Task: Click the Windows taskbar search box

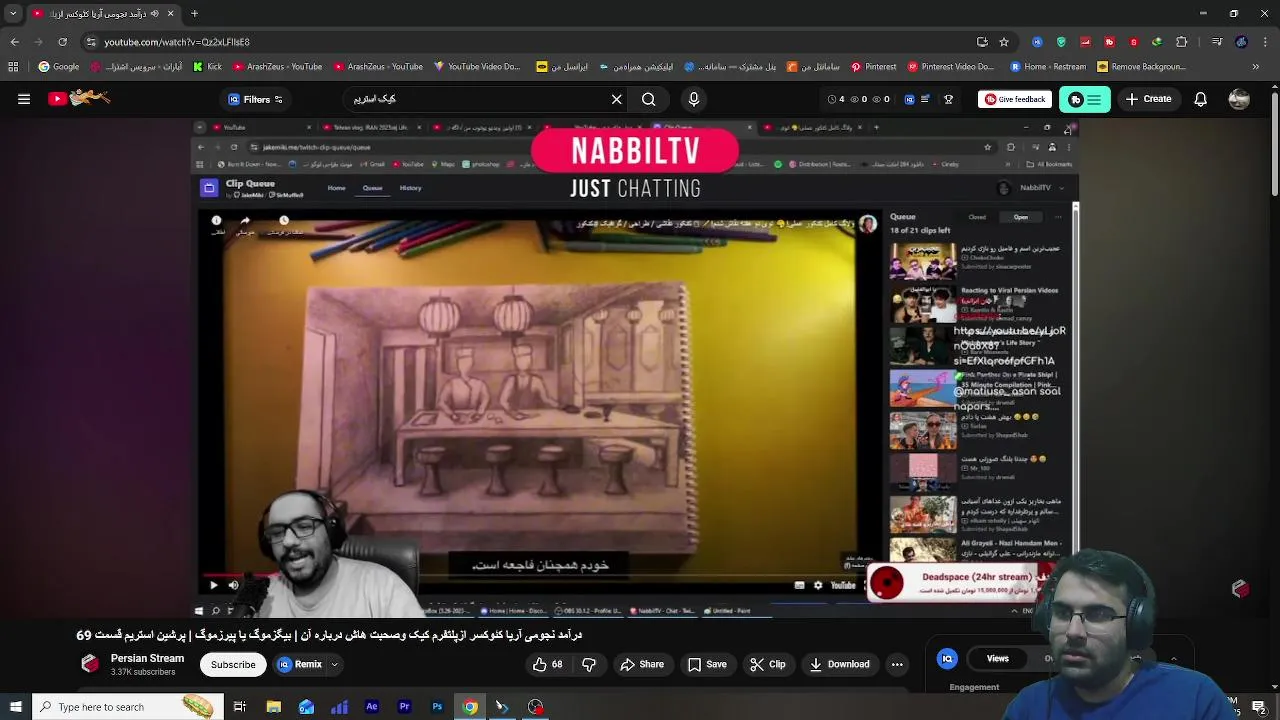Action: (x=126, y=707)
